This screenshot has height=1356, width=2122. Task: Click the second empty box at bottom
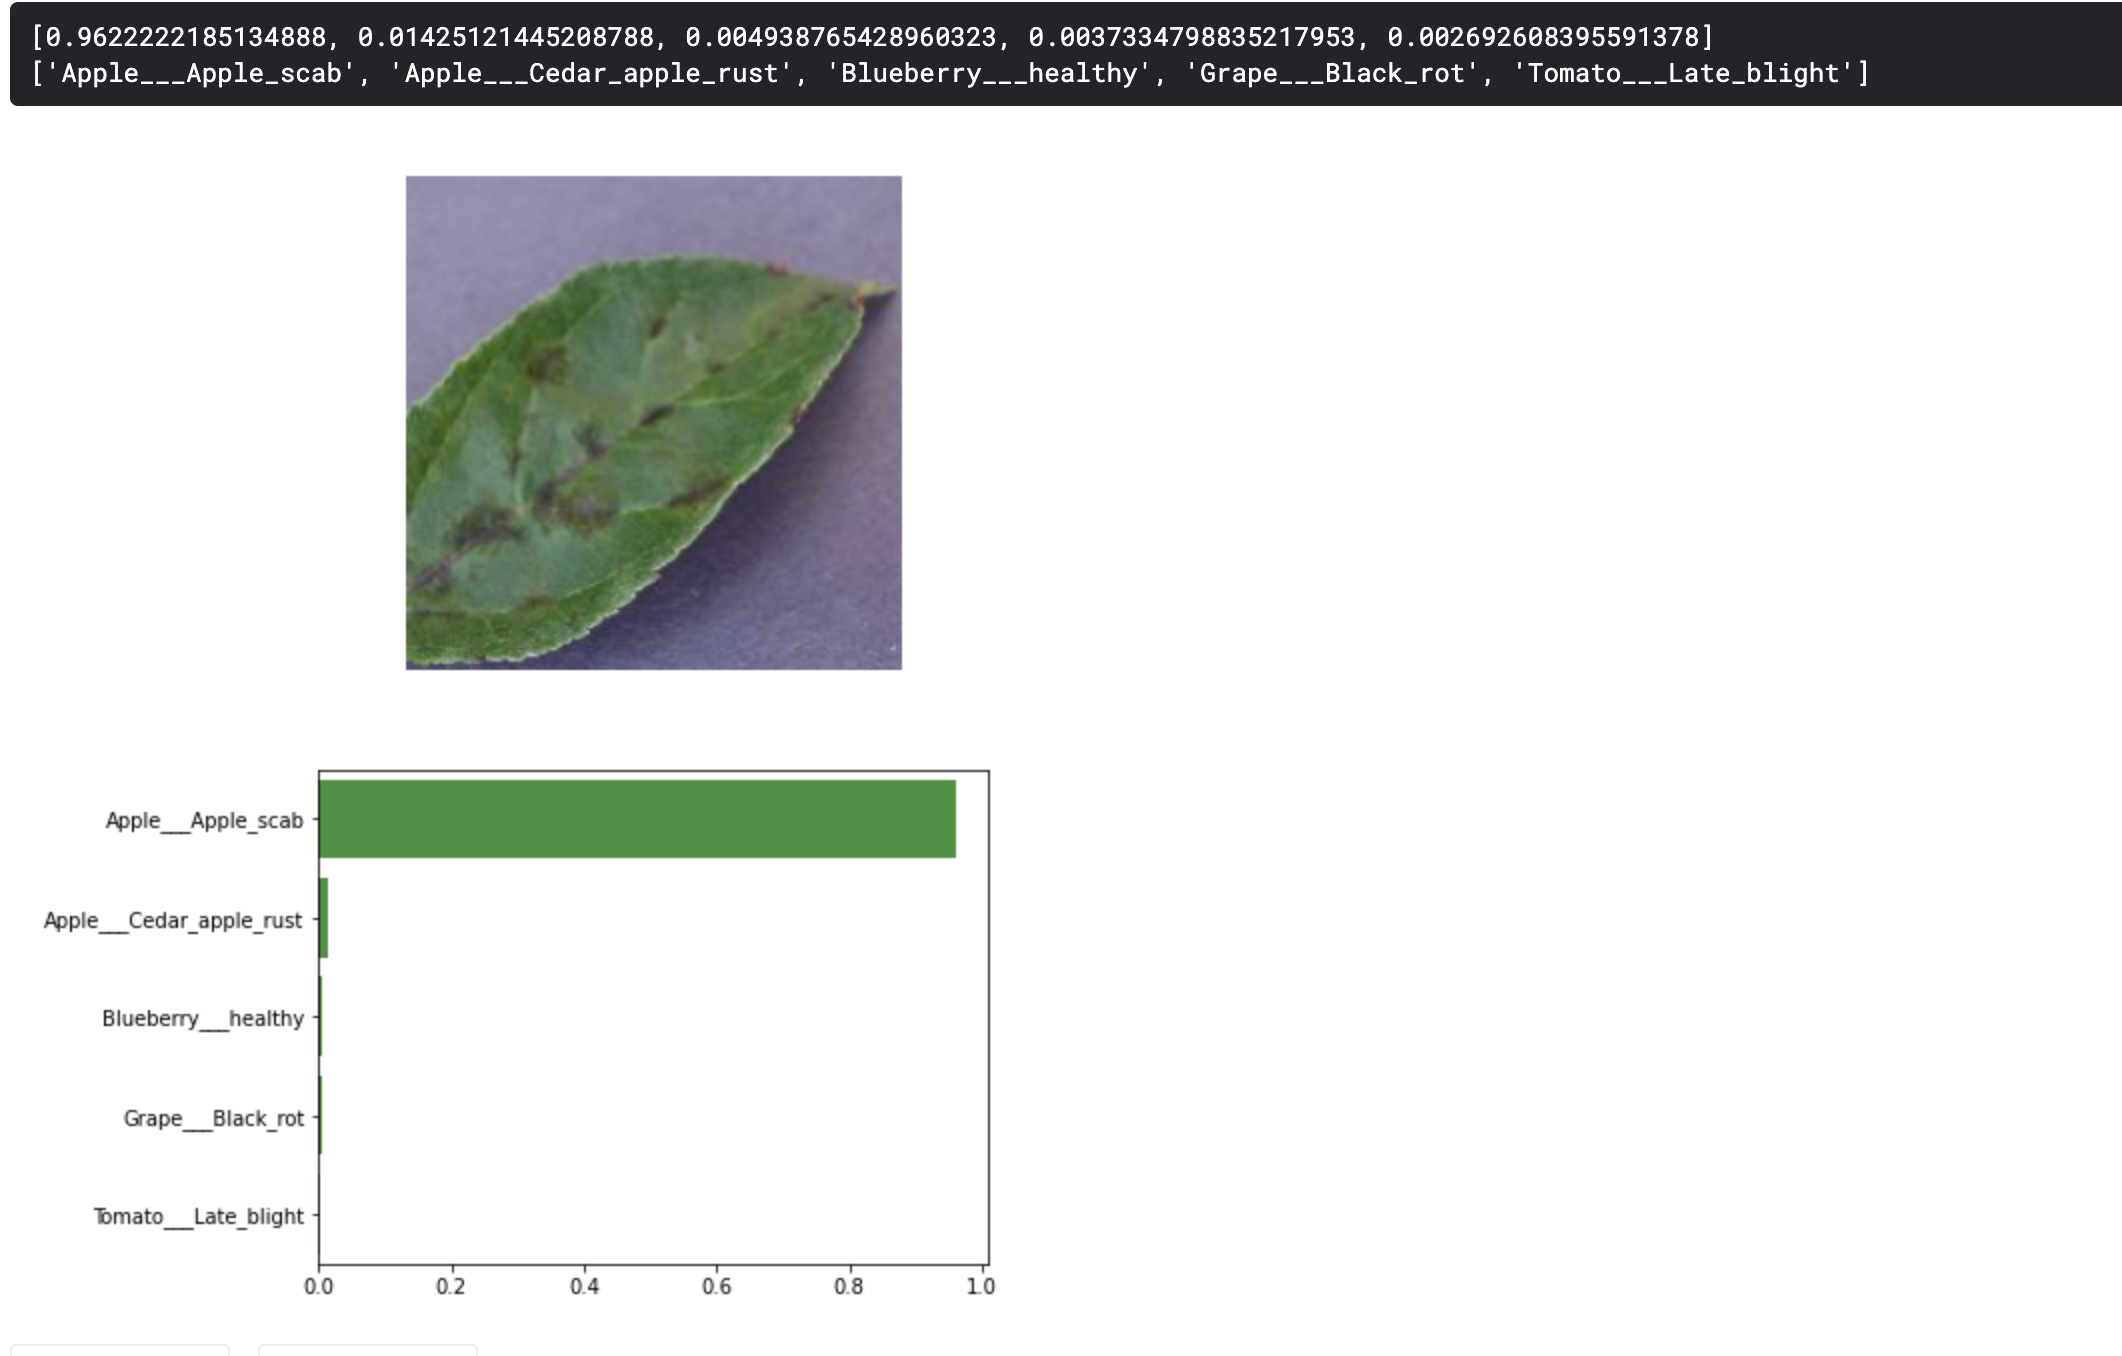tap(368, 1350)
